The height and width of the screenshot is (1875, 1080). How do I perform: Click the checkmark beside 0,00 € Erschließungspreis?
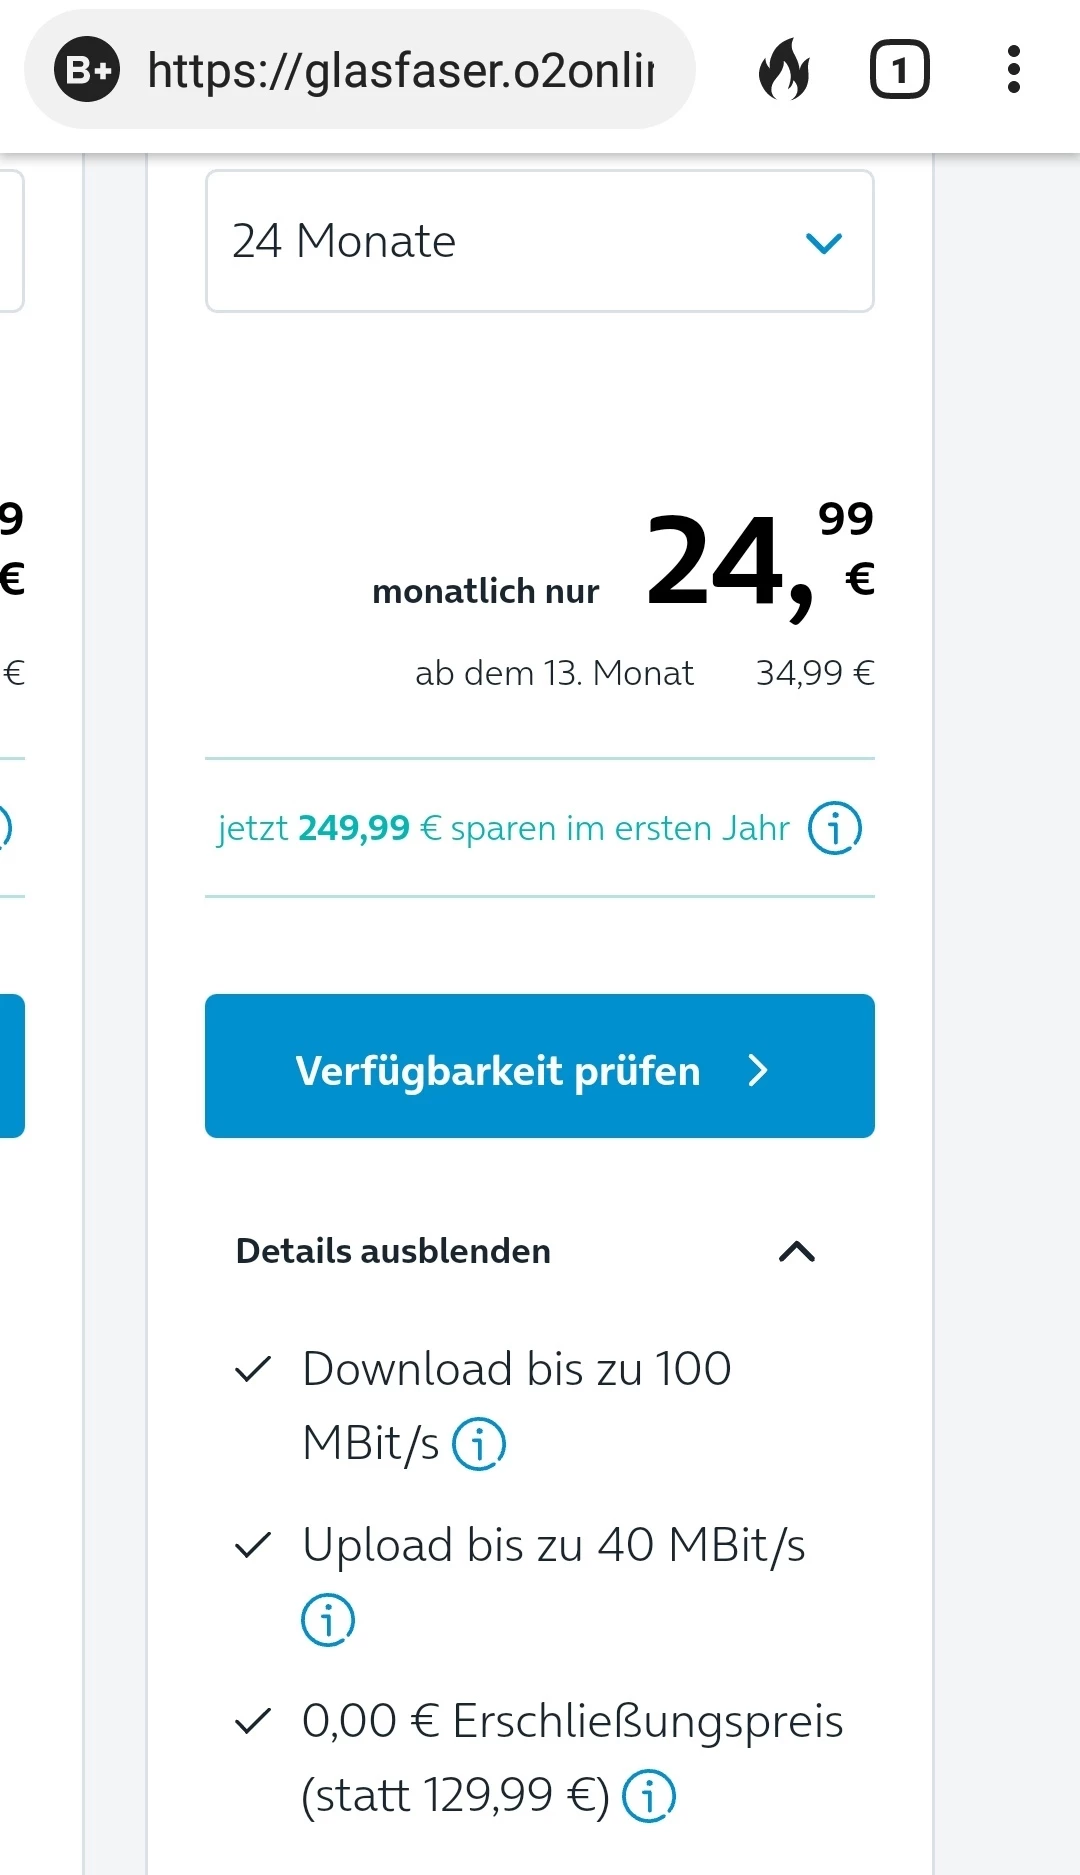[x=253, y=1721]
